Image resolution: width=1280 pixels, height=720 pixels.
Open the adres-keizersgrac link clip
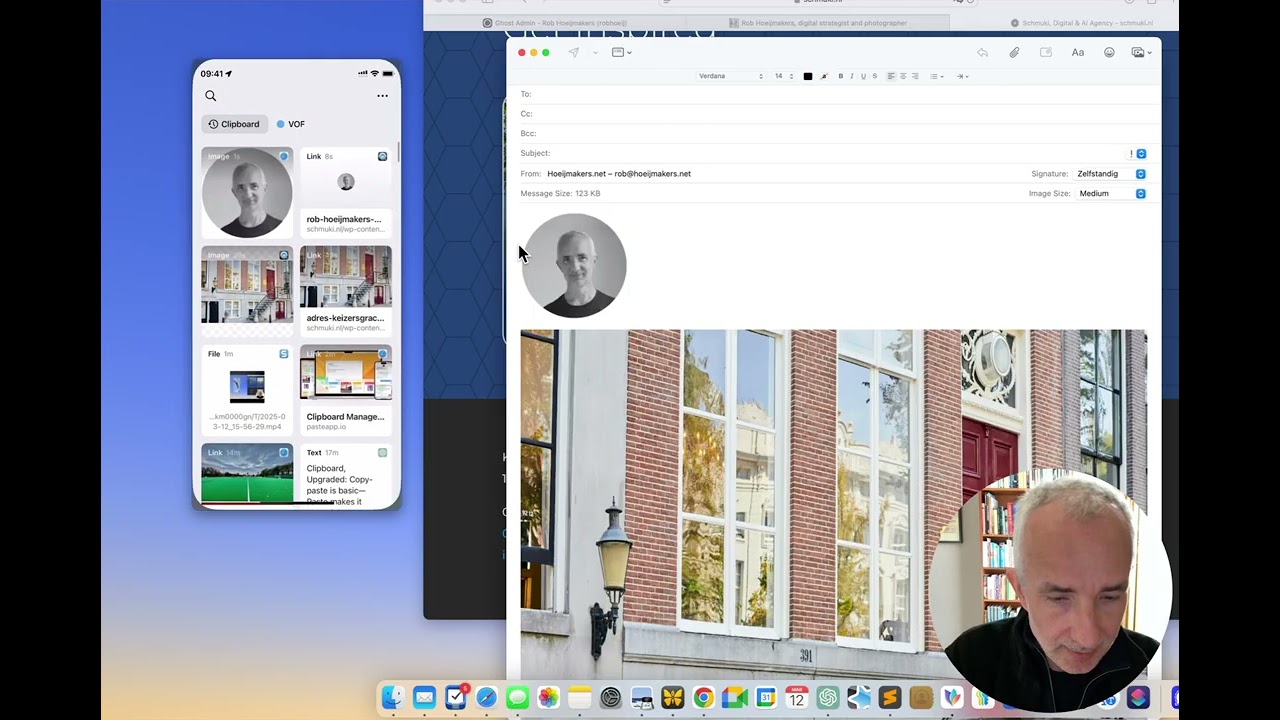(345, 290)
